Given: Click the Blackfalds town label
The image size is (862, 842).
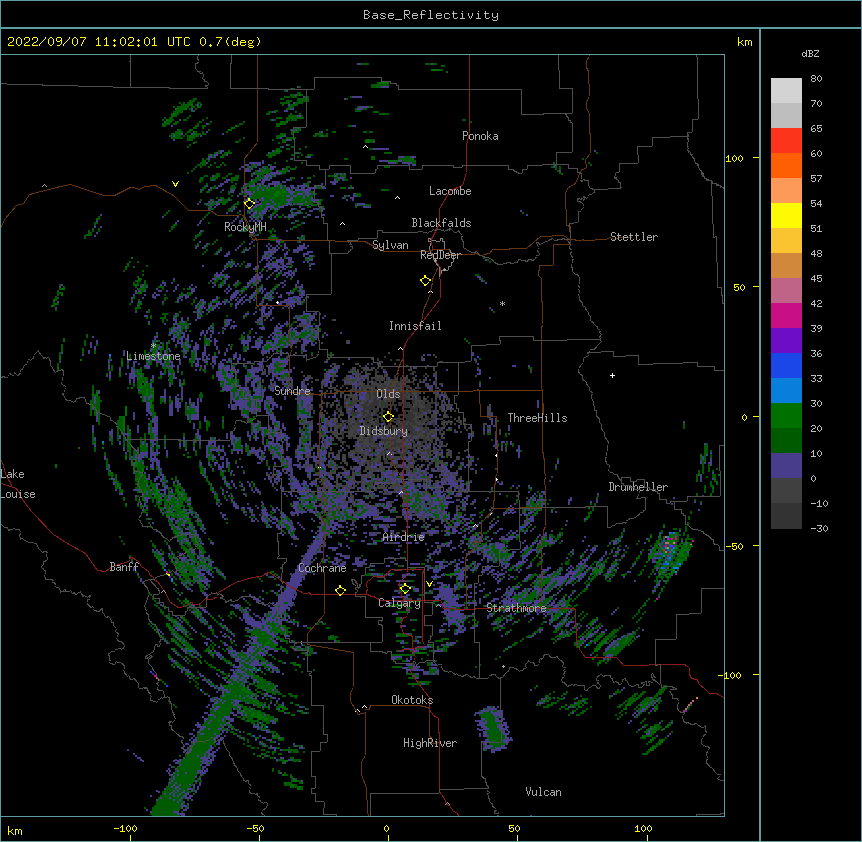Looking at the screenshot, I should [x=441, y=223].
